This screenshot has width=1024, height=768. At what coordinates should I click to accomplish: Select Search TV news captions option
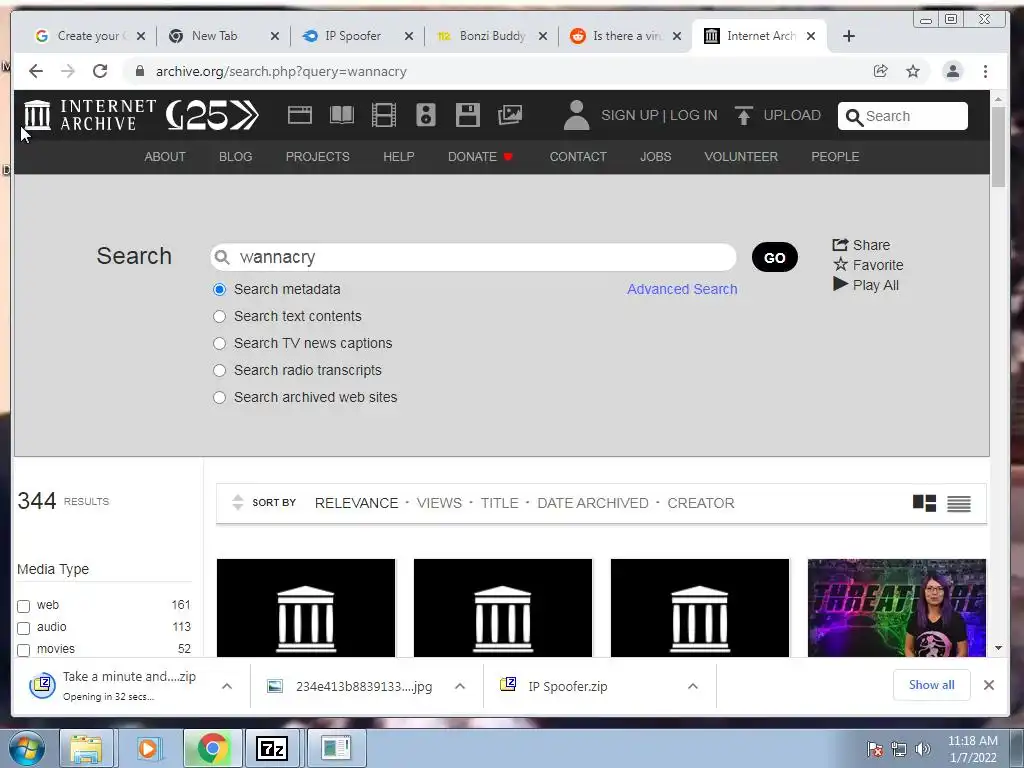(x=219, y=344)
